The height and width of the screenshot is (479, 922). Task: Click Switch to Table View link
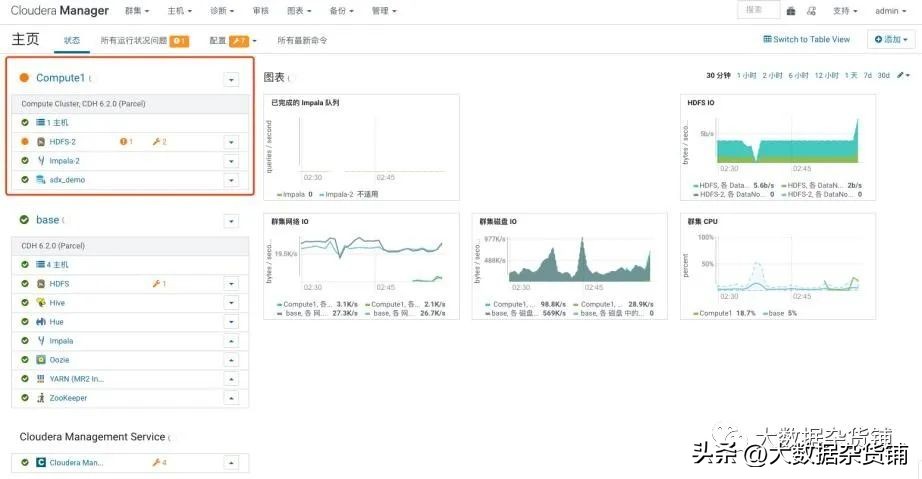pos(807,39)
